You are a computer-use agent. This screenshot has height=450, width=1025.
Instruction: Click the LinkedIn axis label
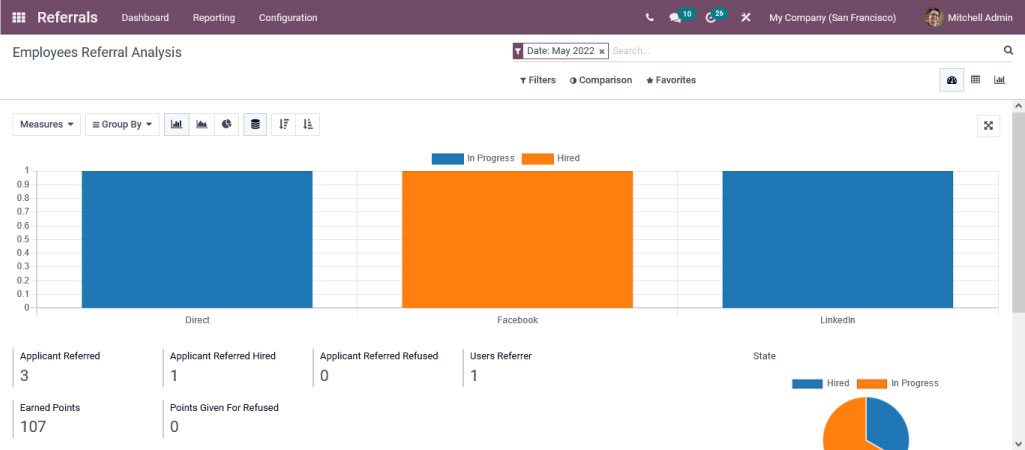pos(837,320)
